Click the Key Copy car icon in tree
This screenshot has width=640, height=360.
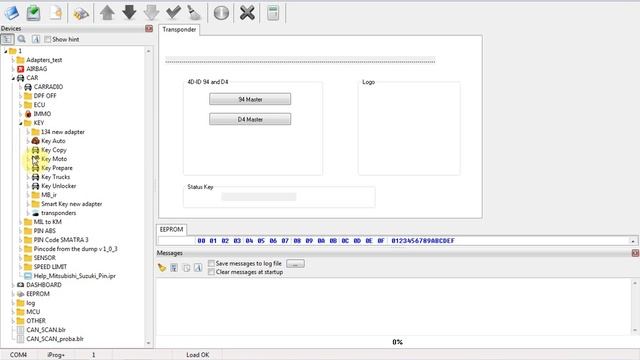pyautogui.click(x=36, y=150)
